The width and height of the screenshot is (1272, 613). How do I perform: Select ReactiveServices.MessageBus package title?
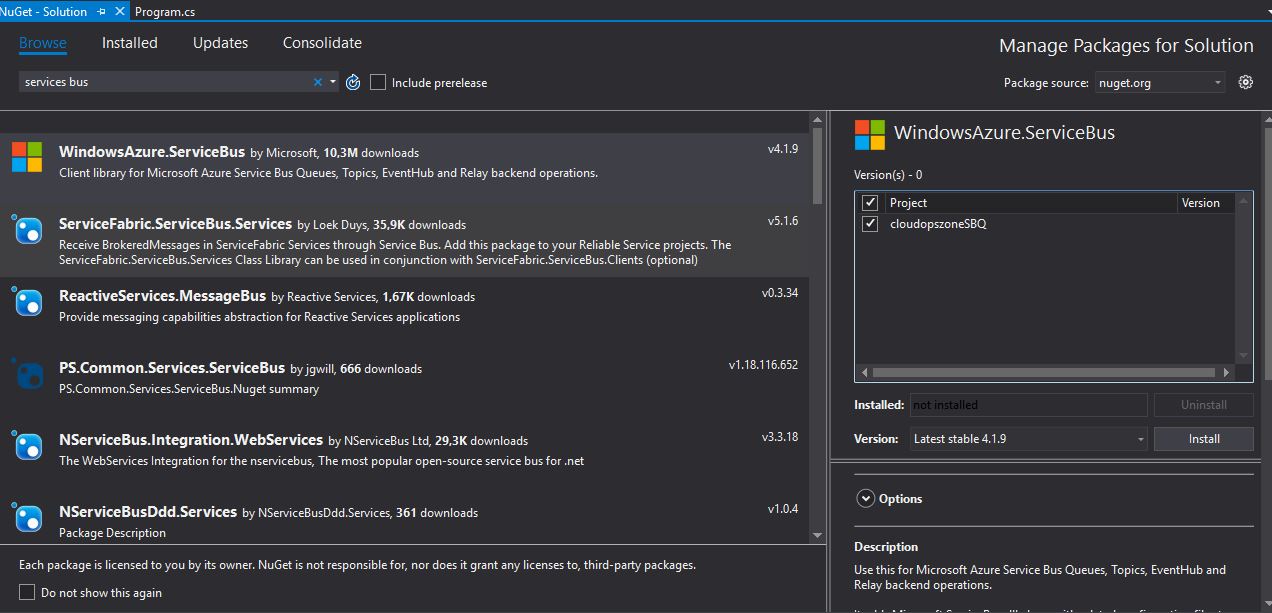(162, 296)
